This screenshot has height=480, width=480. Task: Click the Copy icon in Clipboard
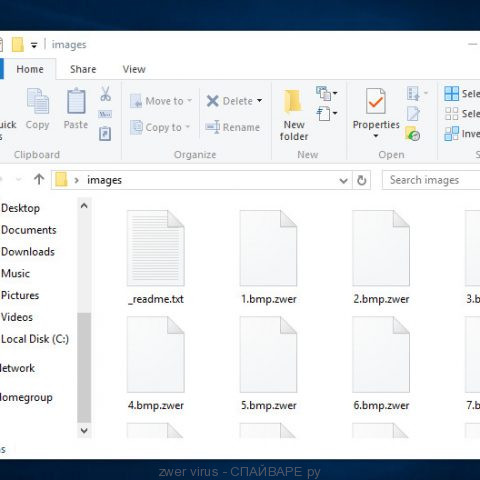pos(38,101)
